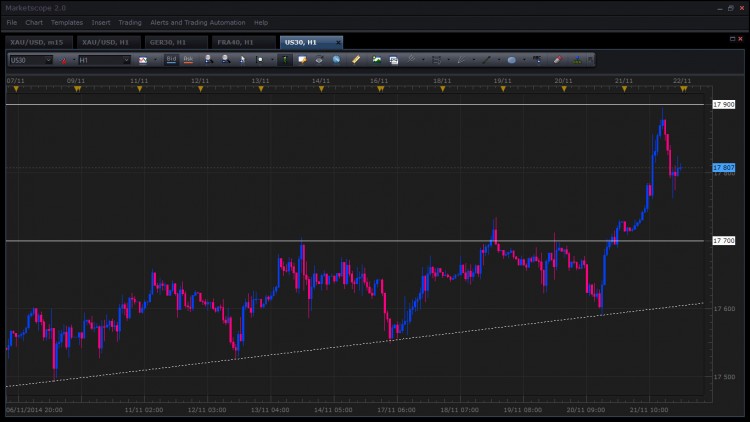Close the US30, H1 tab
750x422 pixels.
(x=338, y=43)
